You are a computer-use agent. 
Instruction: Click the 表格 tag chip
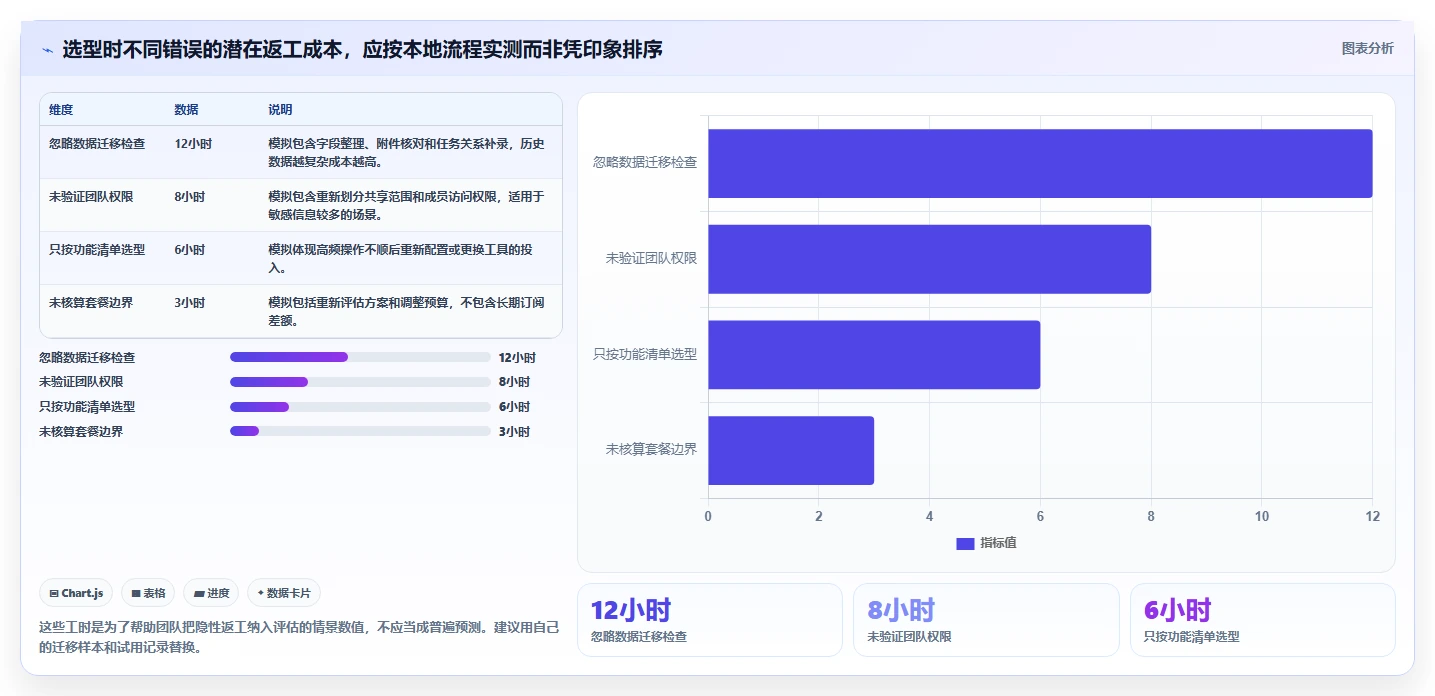tap(148, 593)
